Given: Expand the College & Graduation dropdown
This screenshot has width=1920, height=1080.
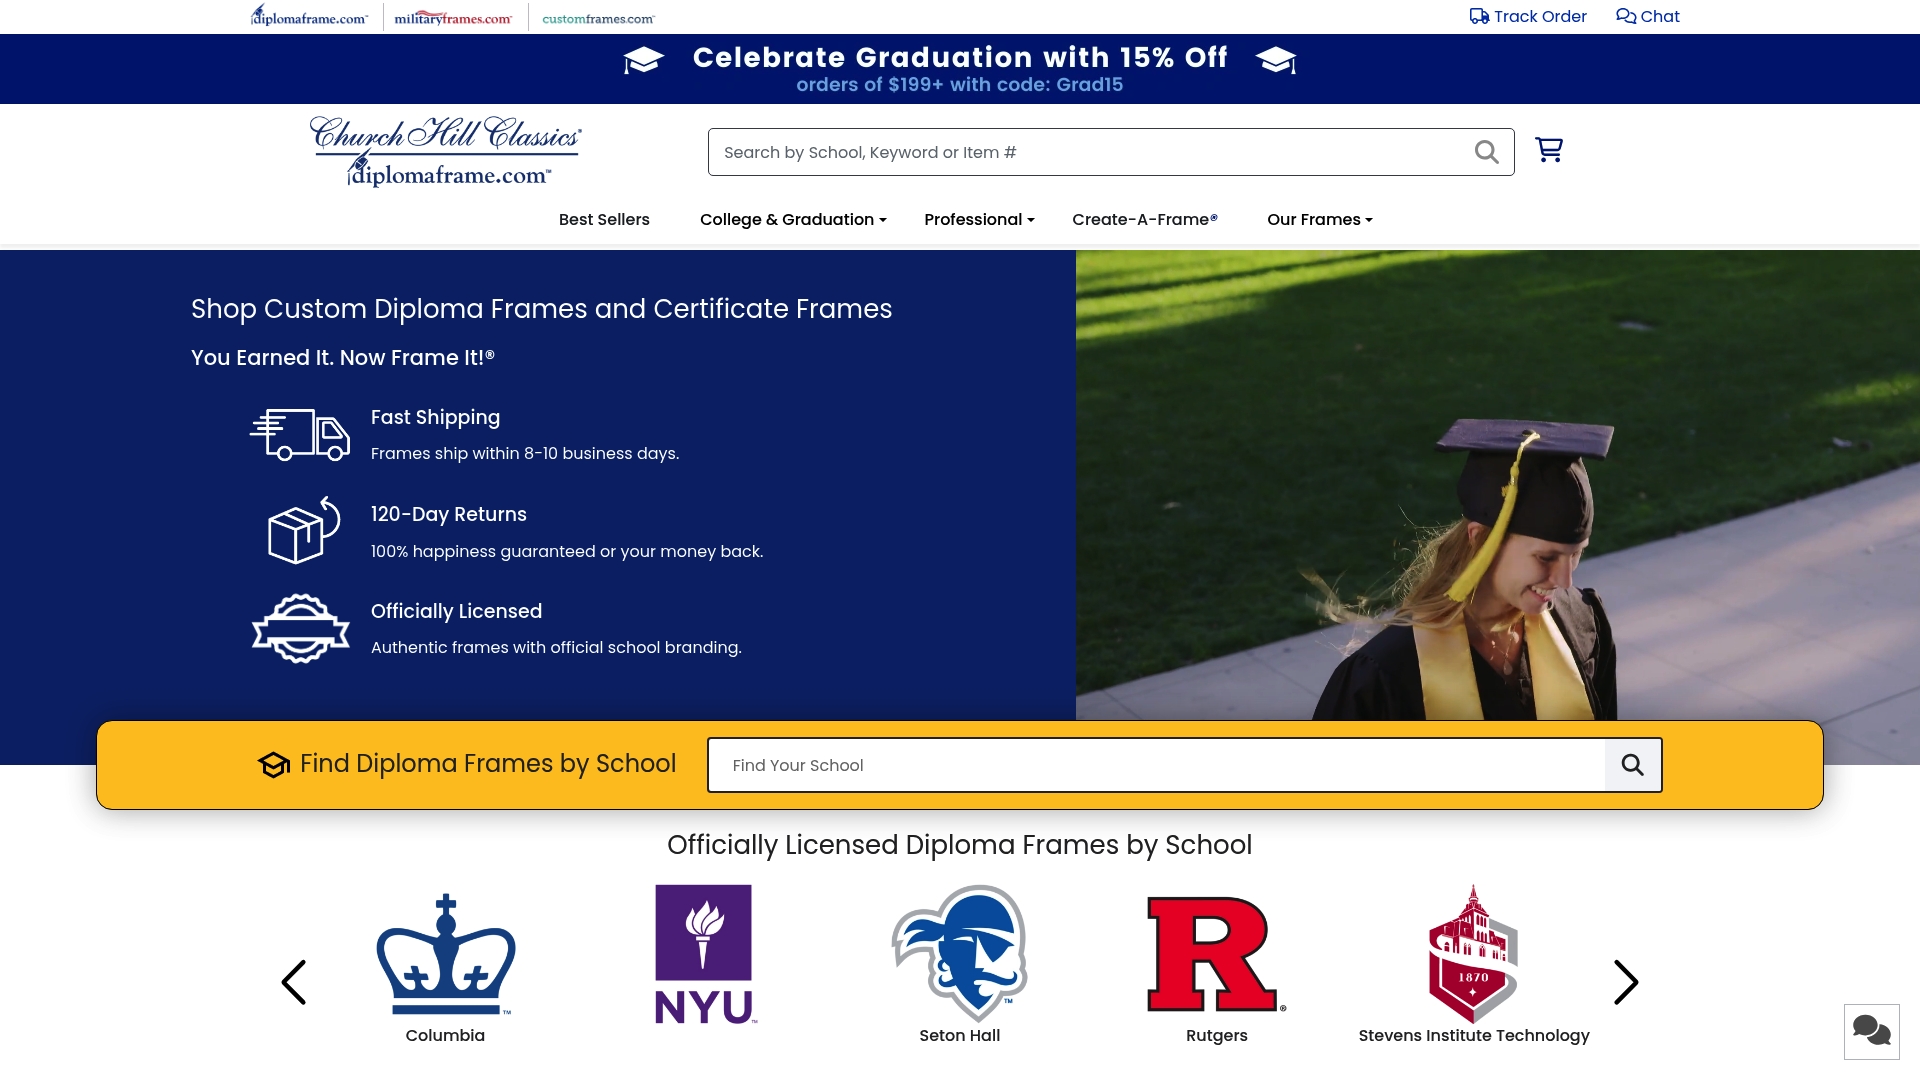Looking at the screenshot, I should (x=793, y=219).
